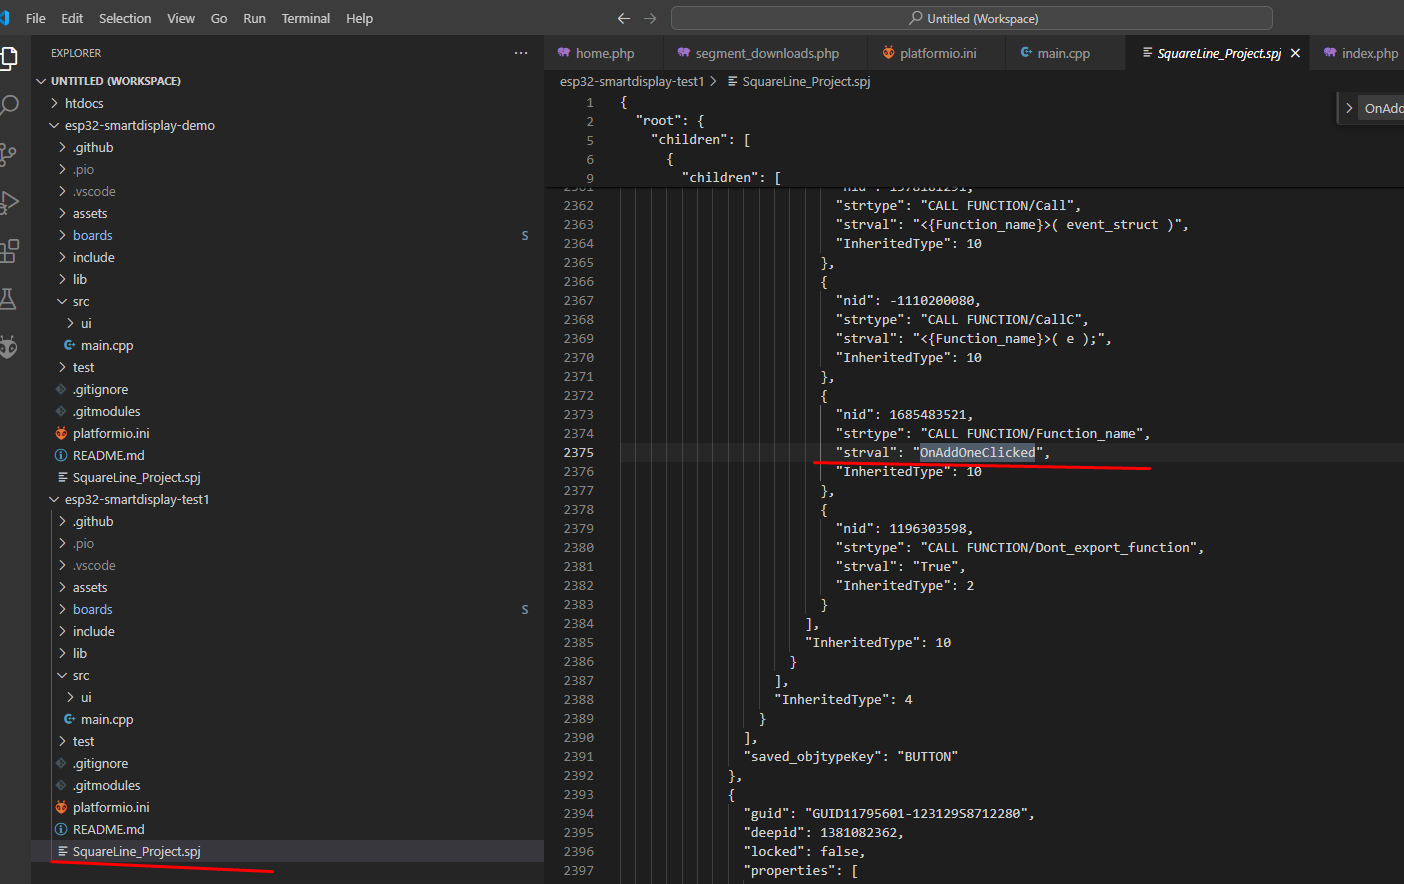Open the Help menu
Screen dimensions: 1404x884
coord(359,18)
